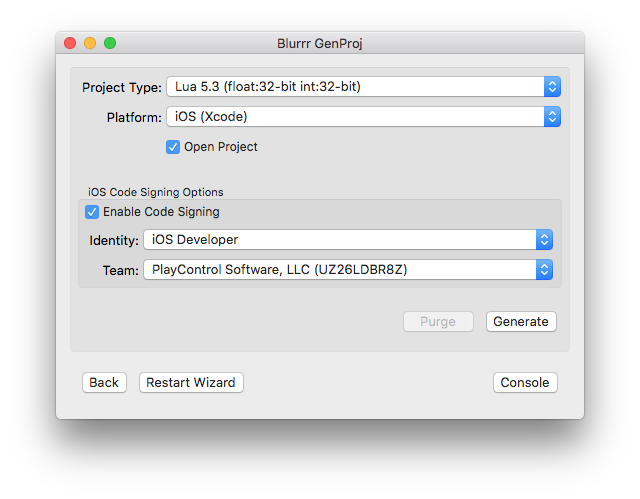Screen dimensions: 640x499
Task: Click the "Project Type:" label
Action: [x=121, y=87]
